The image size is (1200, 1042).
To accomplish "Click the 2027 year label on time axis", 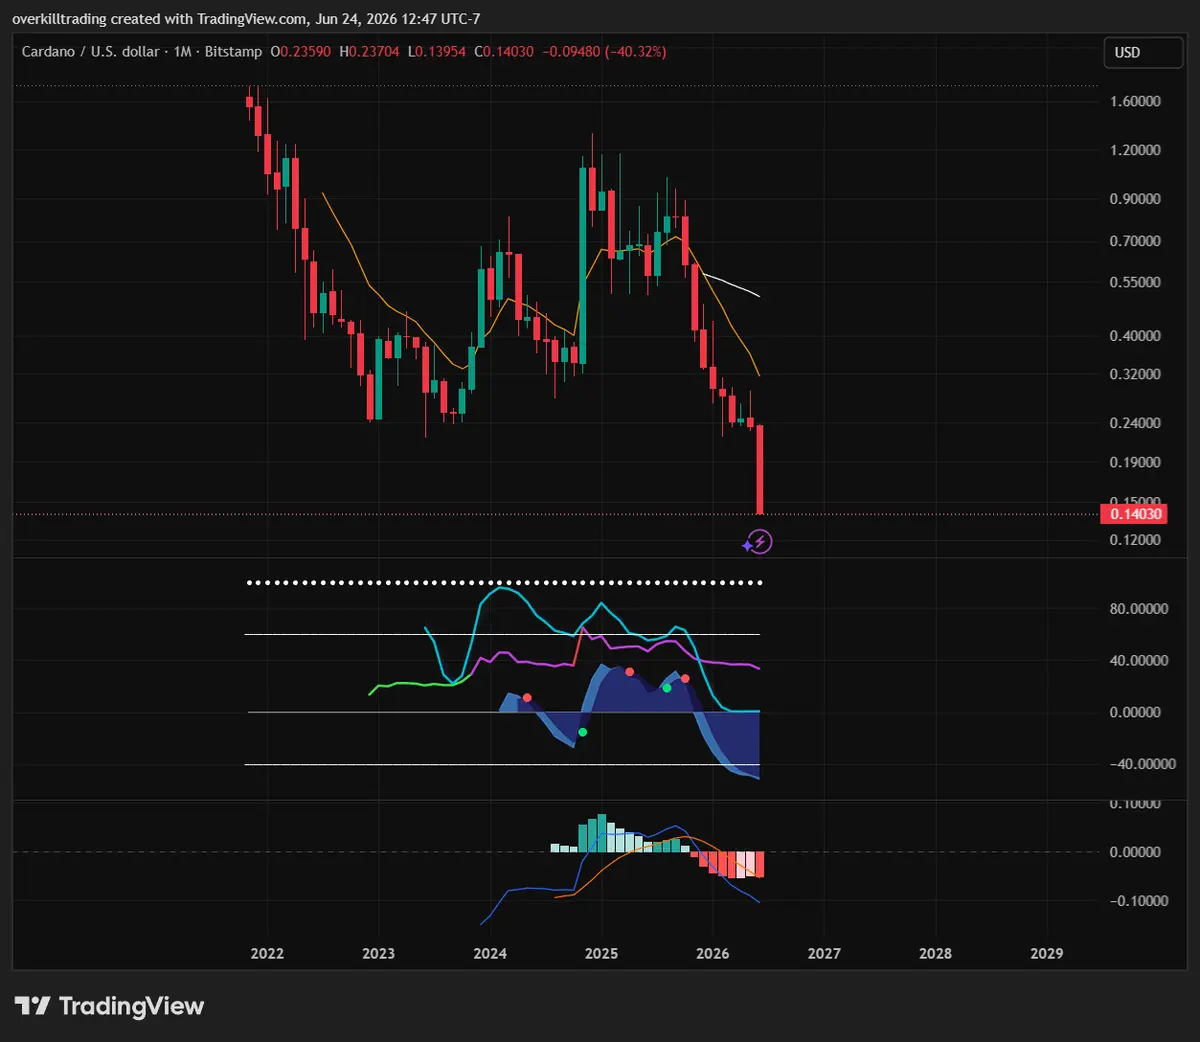I will click(x=824, y=953).
